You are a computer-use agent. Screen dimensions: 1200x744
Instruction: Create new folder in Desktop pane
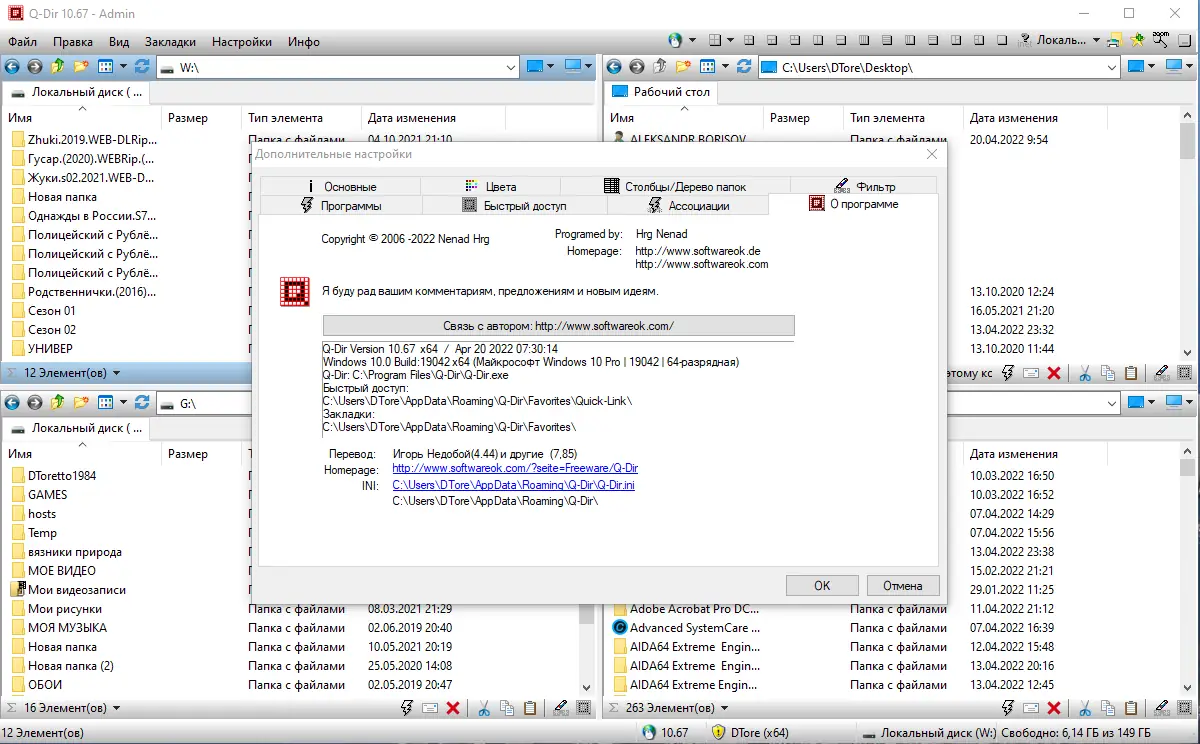pyautogui.click(x=684, y=67)
